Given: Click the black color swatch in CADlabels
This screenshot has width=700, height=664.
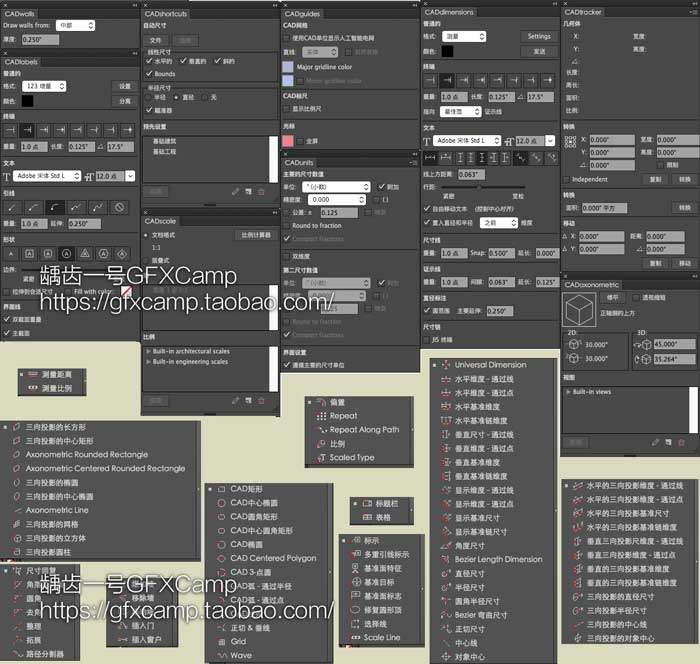Looking at the screenshot, I should tap(27, 101).
